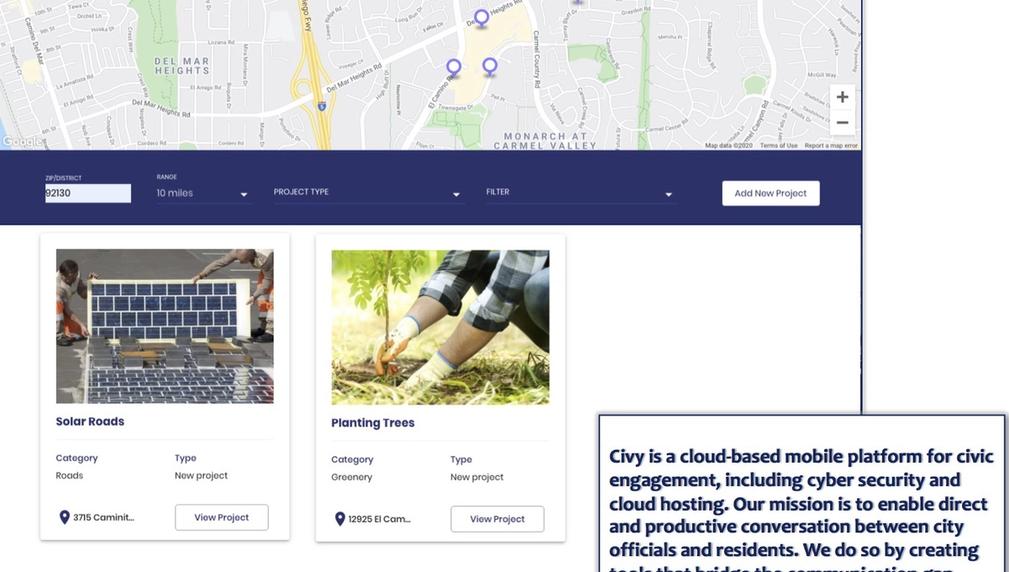Viewport: 1009px width, 572px height.
Task: Select the topmost purple map pin
Action: coord(481,19)
